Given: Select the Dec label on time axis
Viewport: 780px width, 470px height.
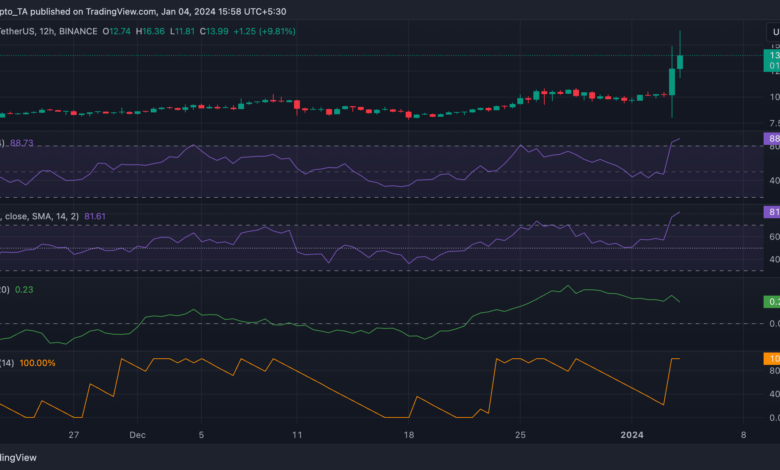Looking at the screenshot, I should (138, 435).
